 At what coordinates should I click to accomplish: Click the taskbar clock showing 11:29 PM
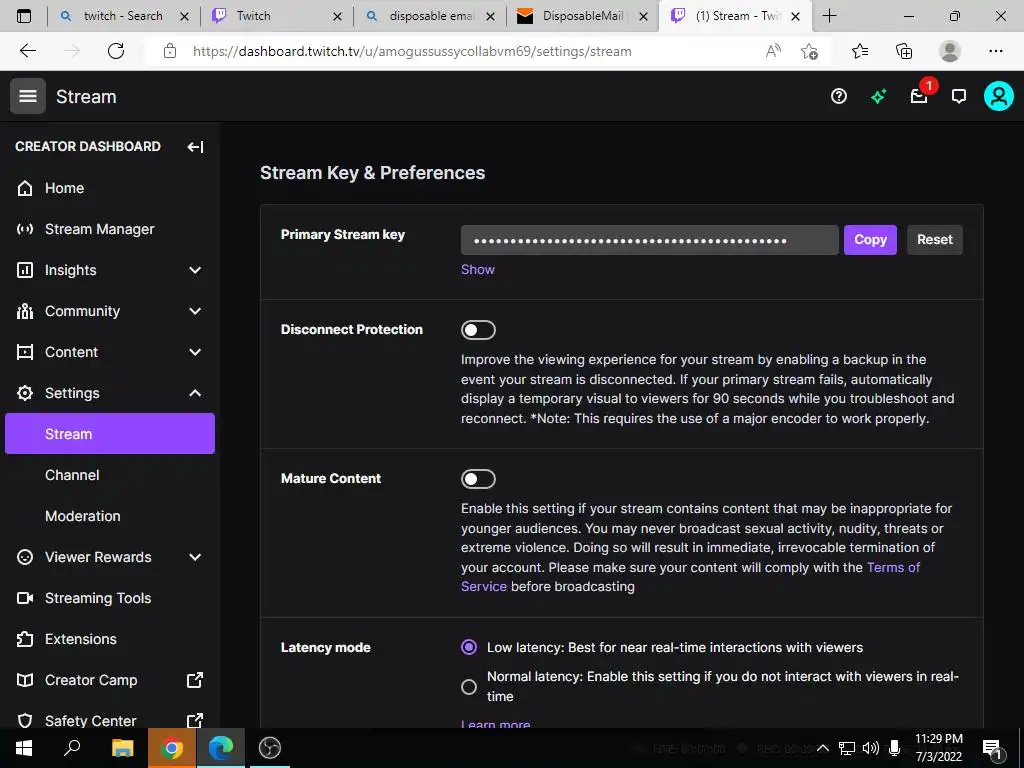click(x=938, y=748)
